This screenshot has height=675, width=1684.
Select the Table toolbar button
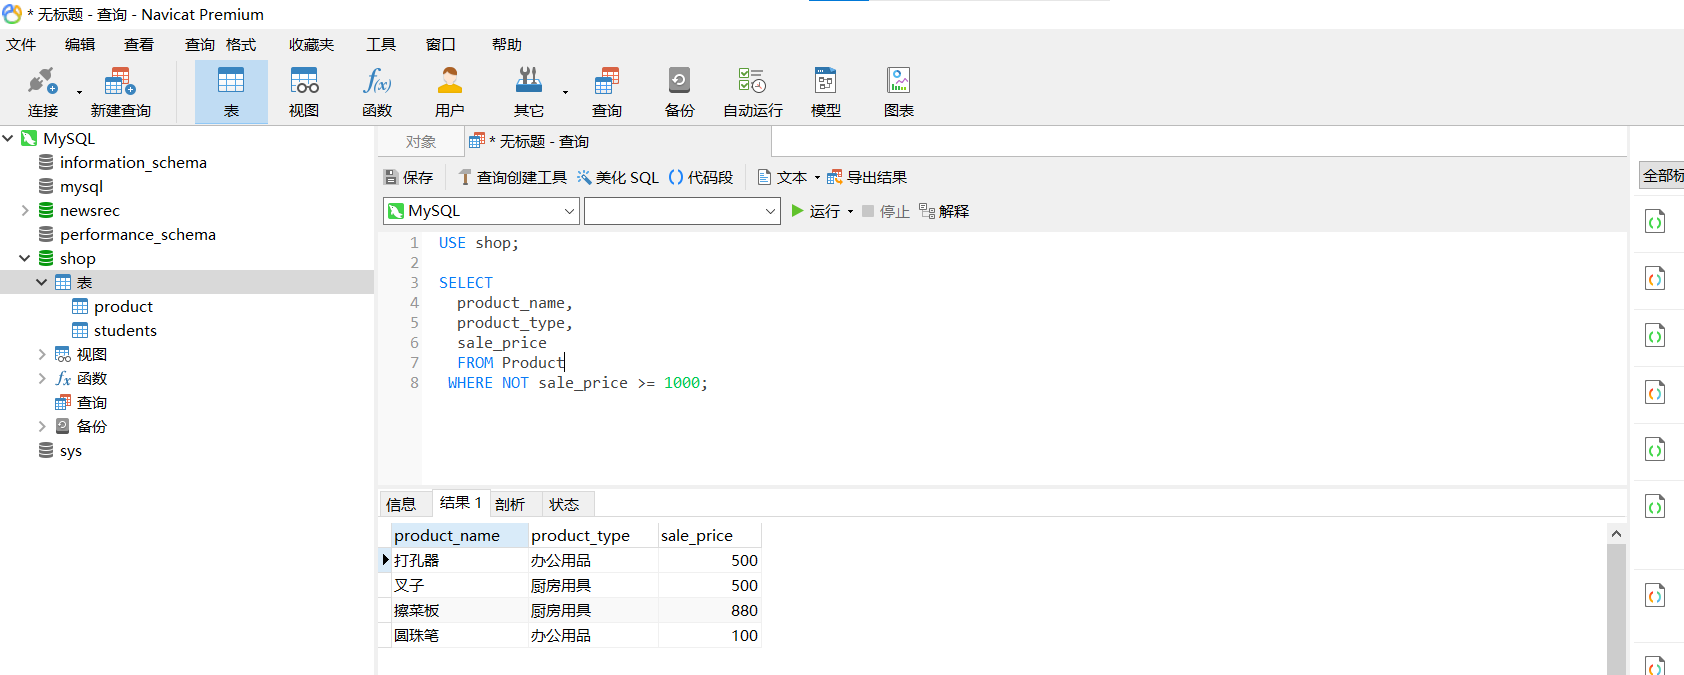[231, 92]
